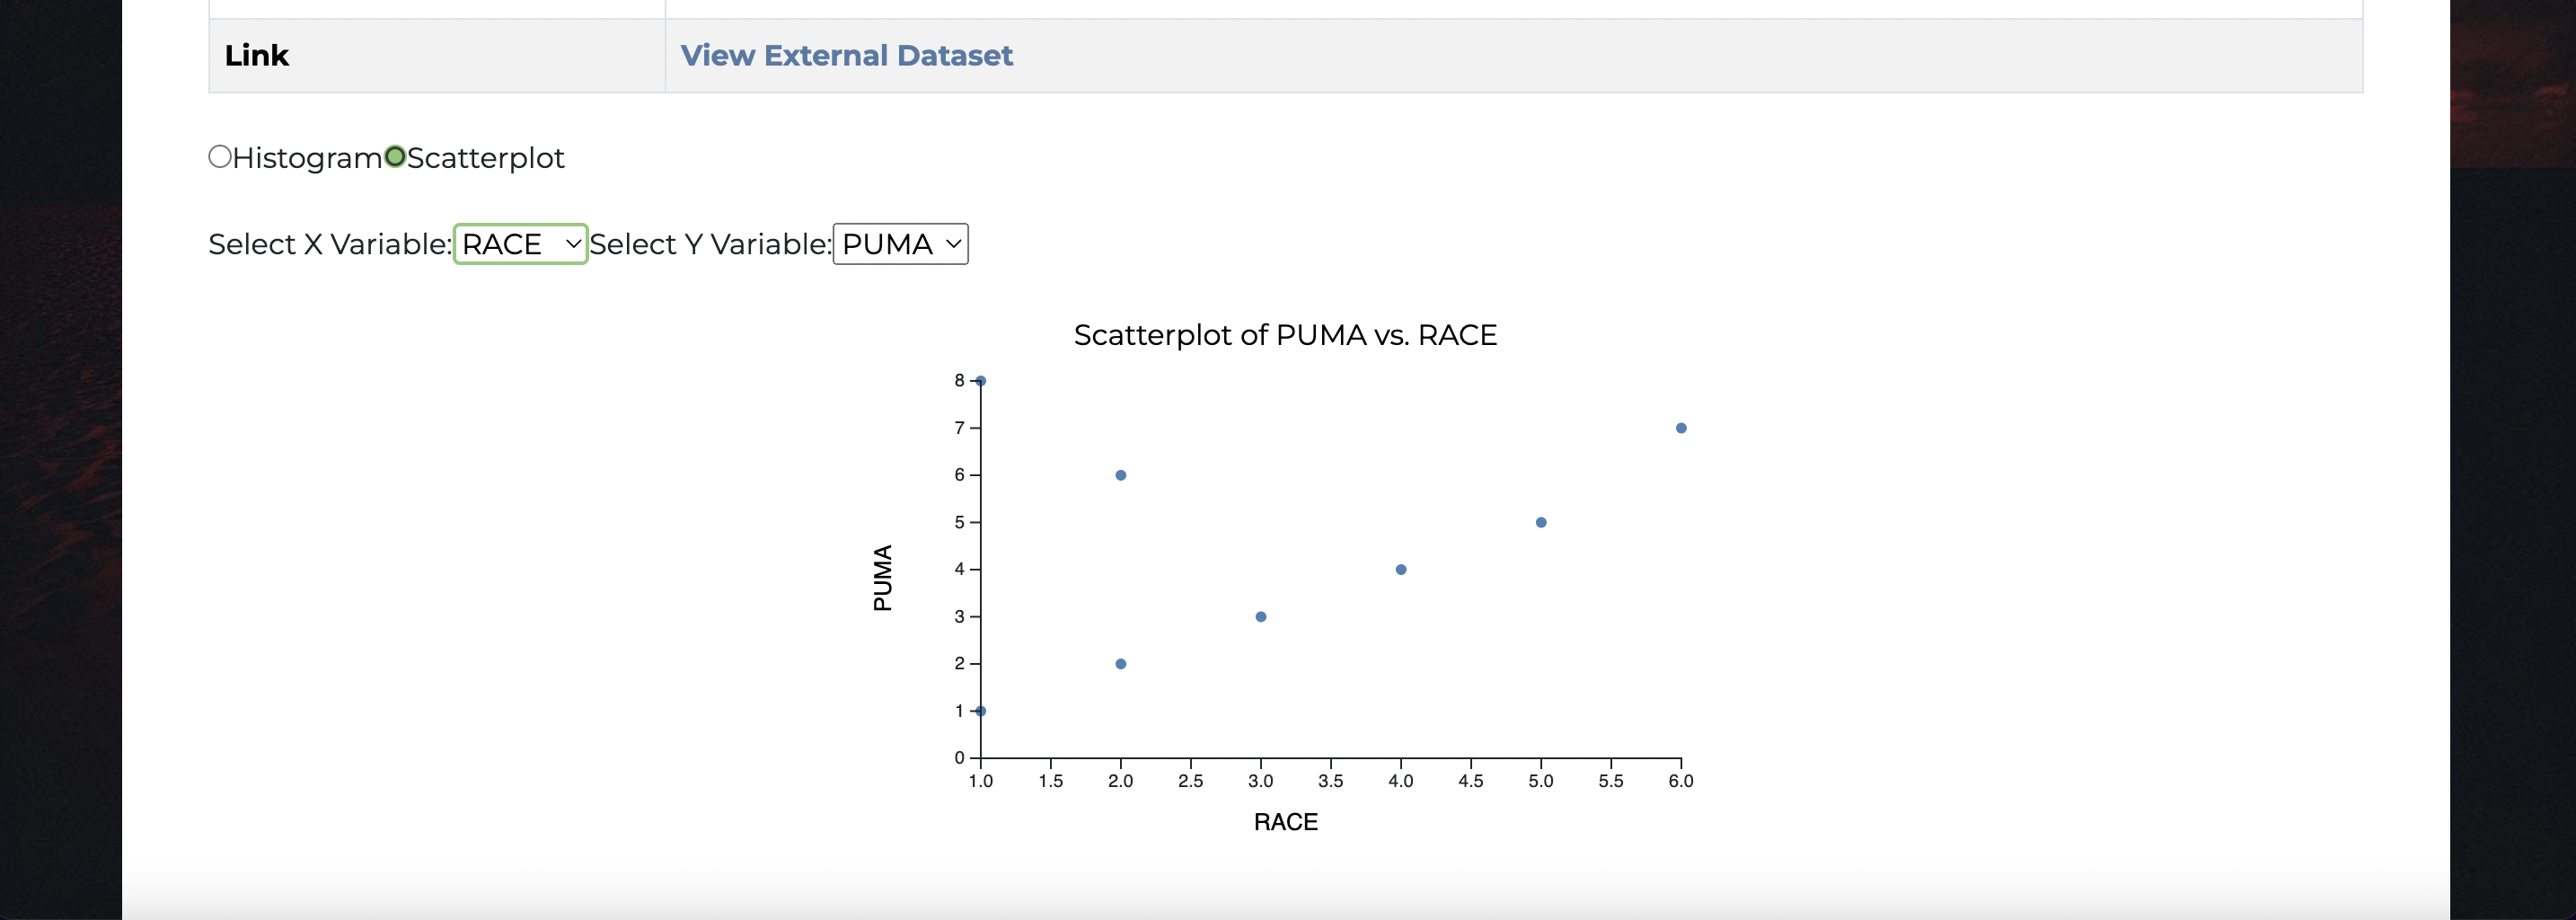Screen dimensions: 2576x920
Task: Open the View External Dataset link
Action: point(846,55)
